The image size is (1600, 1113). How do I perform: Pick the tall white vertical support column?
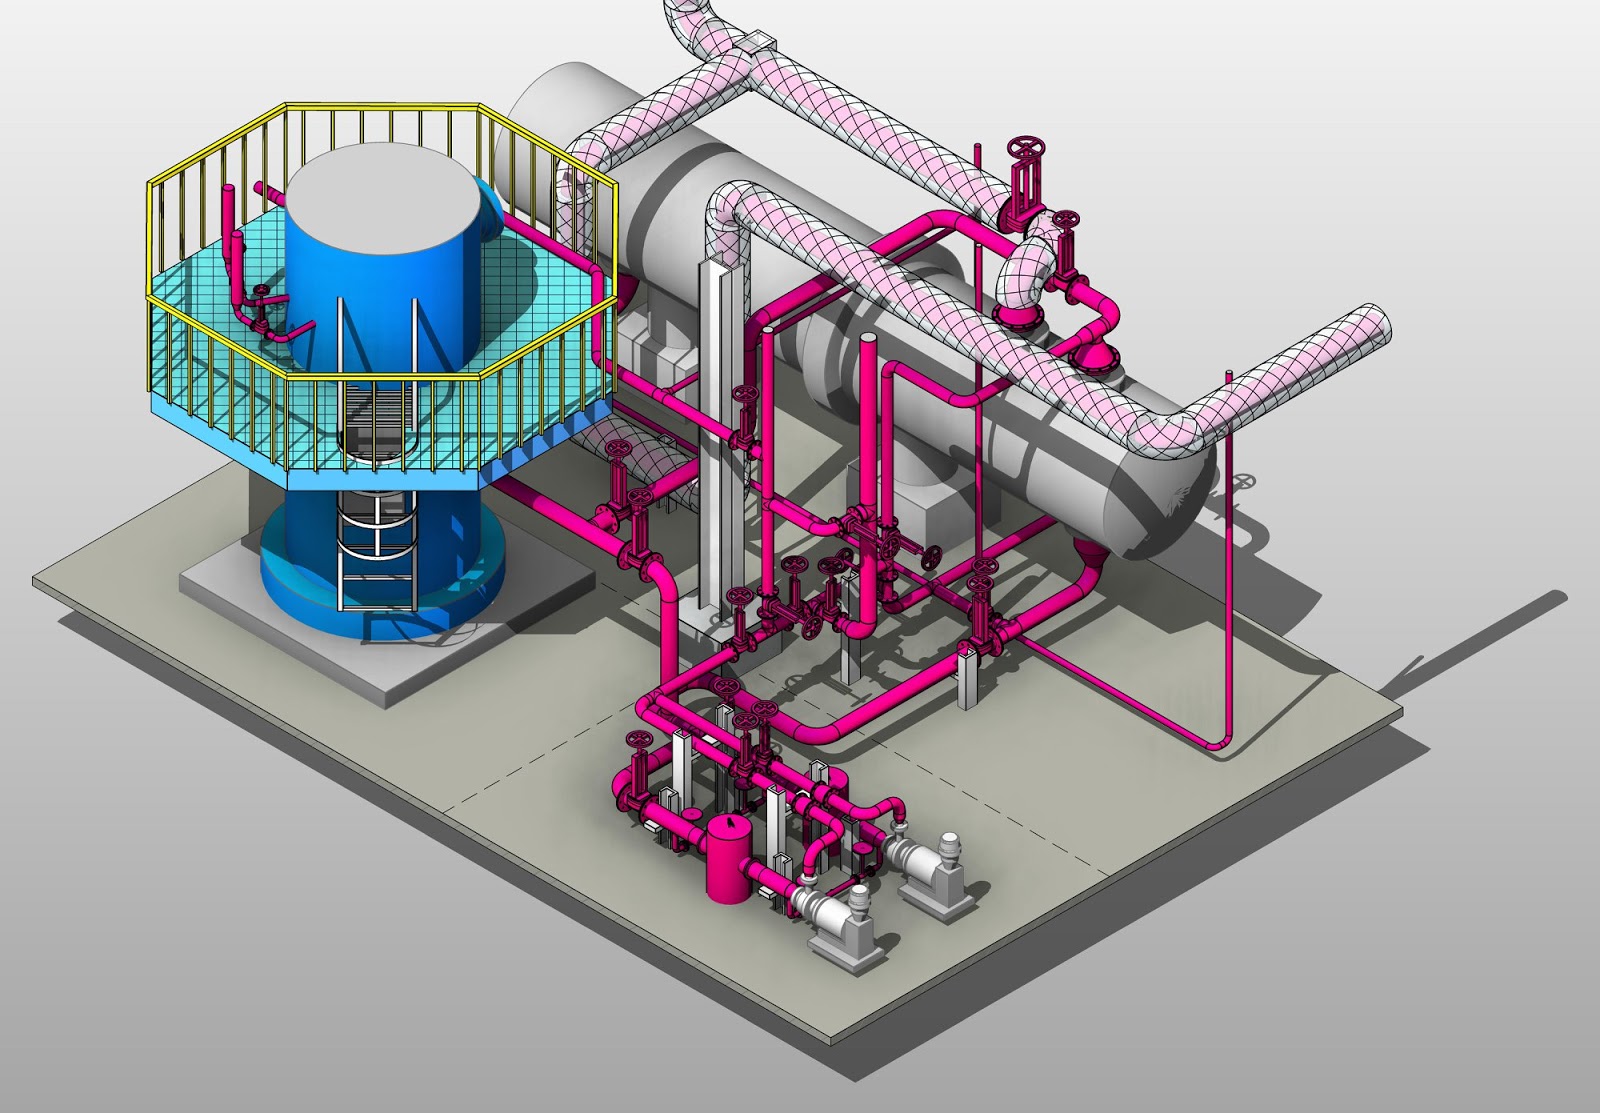(720, 440)
